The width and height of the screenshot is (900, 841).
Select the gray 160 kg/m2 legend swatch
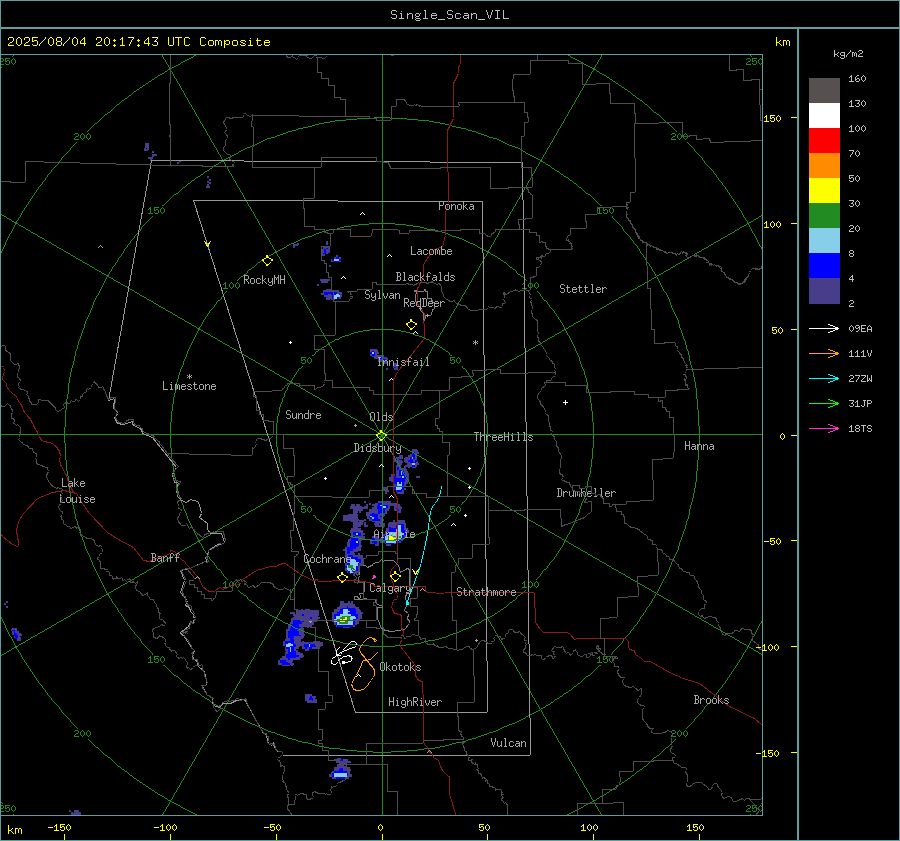coord(824,91)
